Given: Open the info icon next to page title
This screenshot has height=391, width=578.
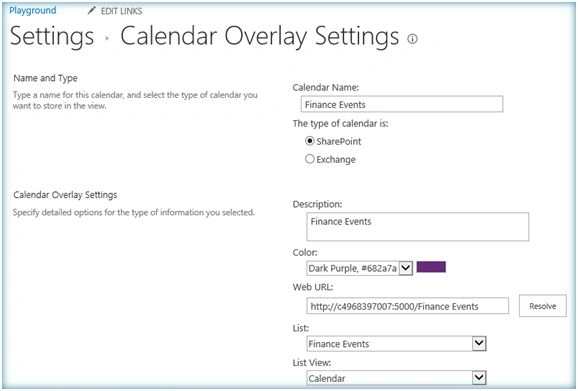Looking at the screenshot, I should point(412,38).
